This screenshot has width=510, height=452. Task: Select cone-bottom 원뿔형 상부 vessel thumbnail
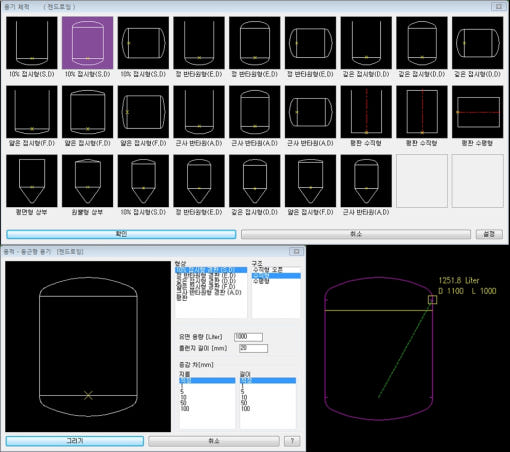coord(88,181)
